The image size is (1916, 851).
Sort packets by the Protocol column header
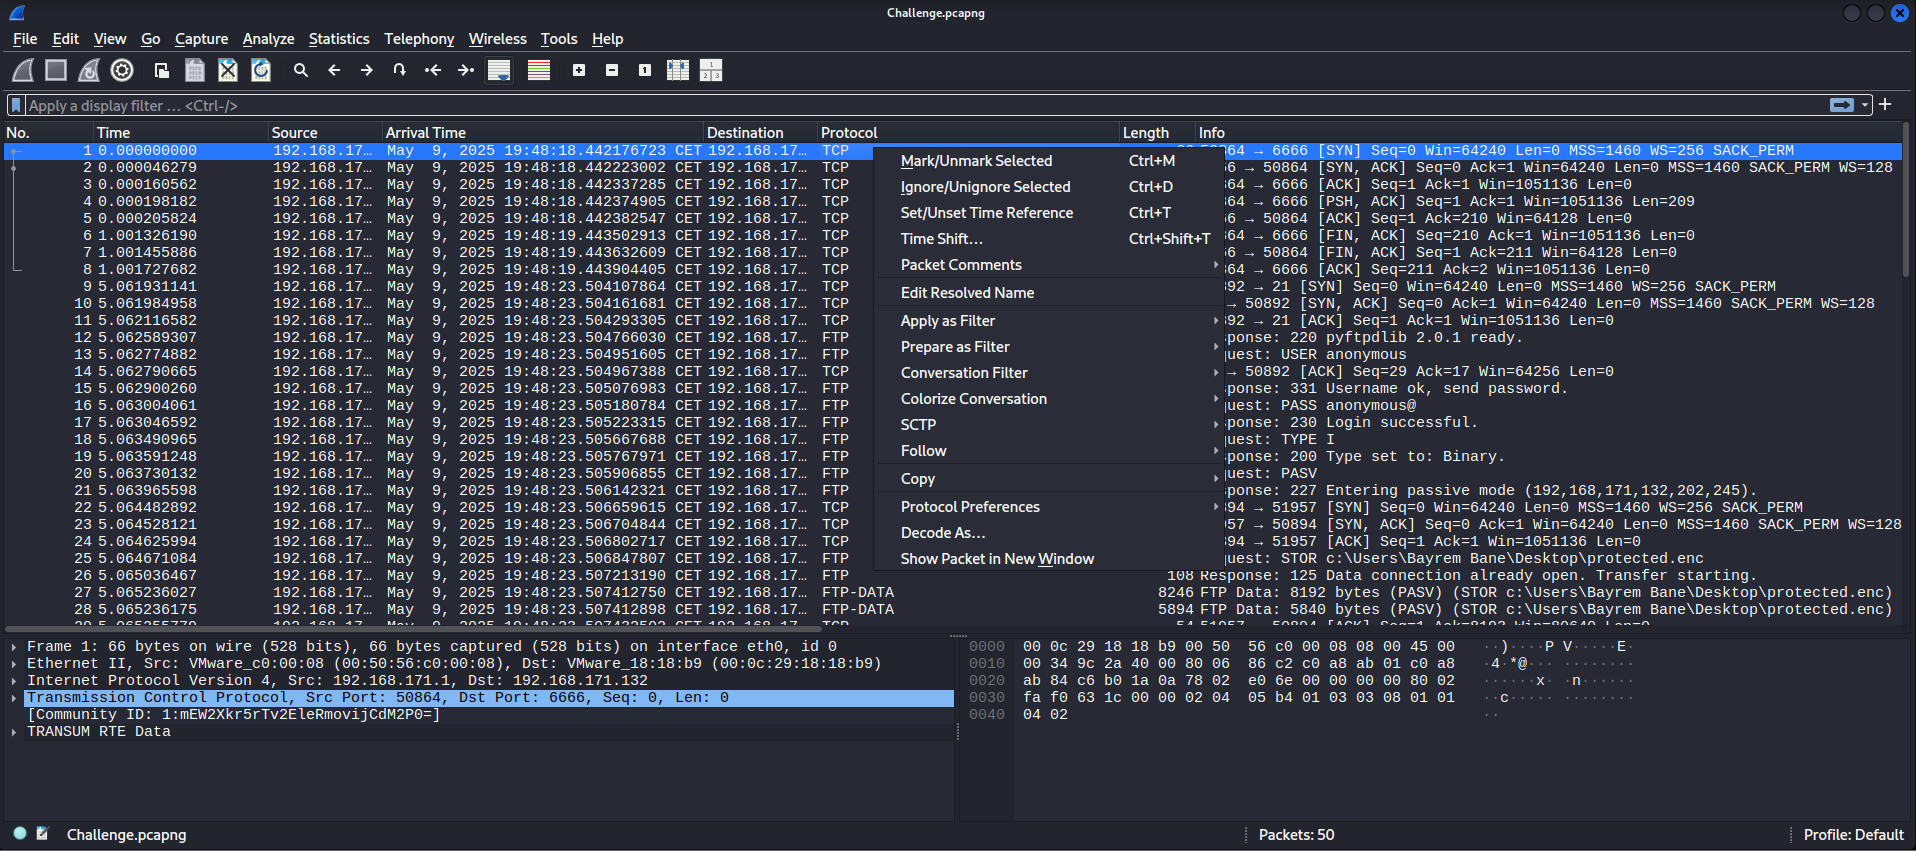point(968,133)
